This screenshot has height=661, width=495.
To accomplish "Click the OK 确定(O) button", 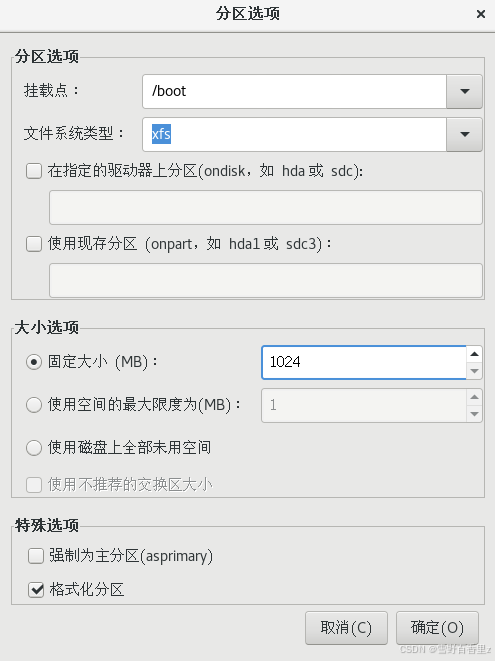I will click(x=437, y=628).
